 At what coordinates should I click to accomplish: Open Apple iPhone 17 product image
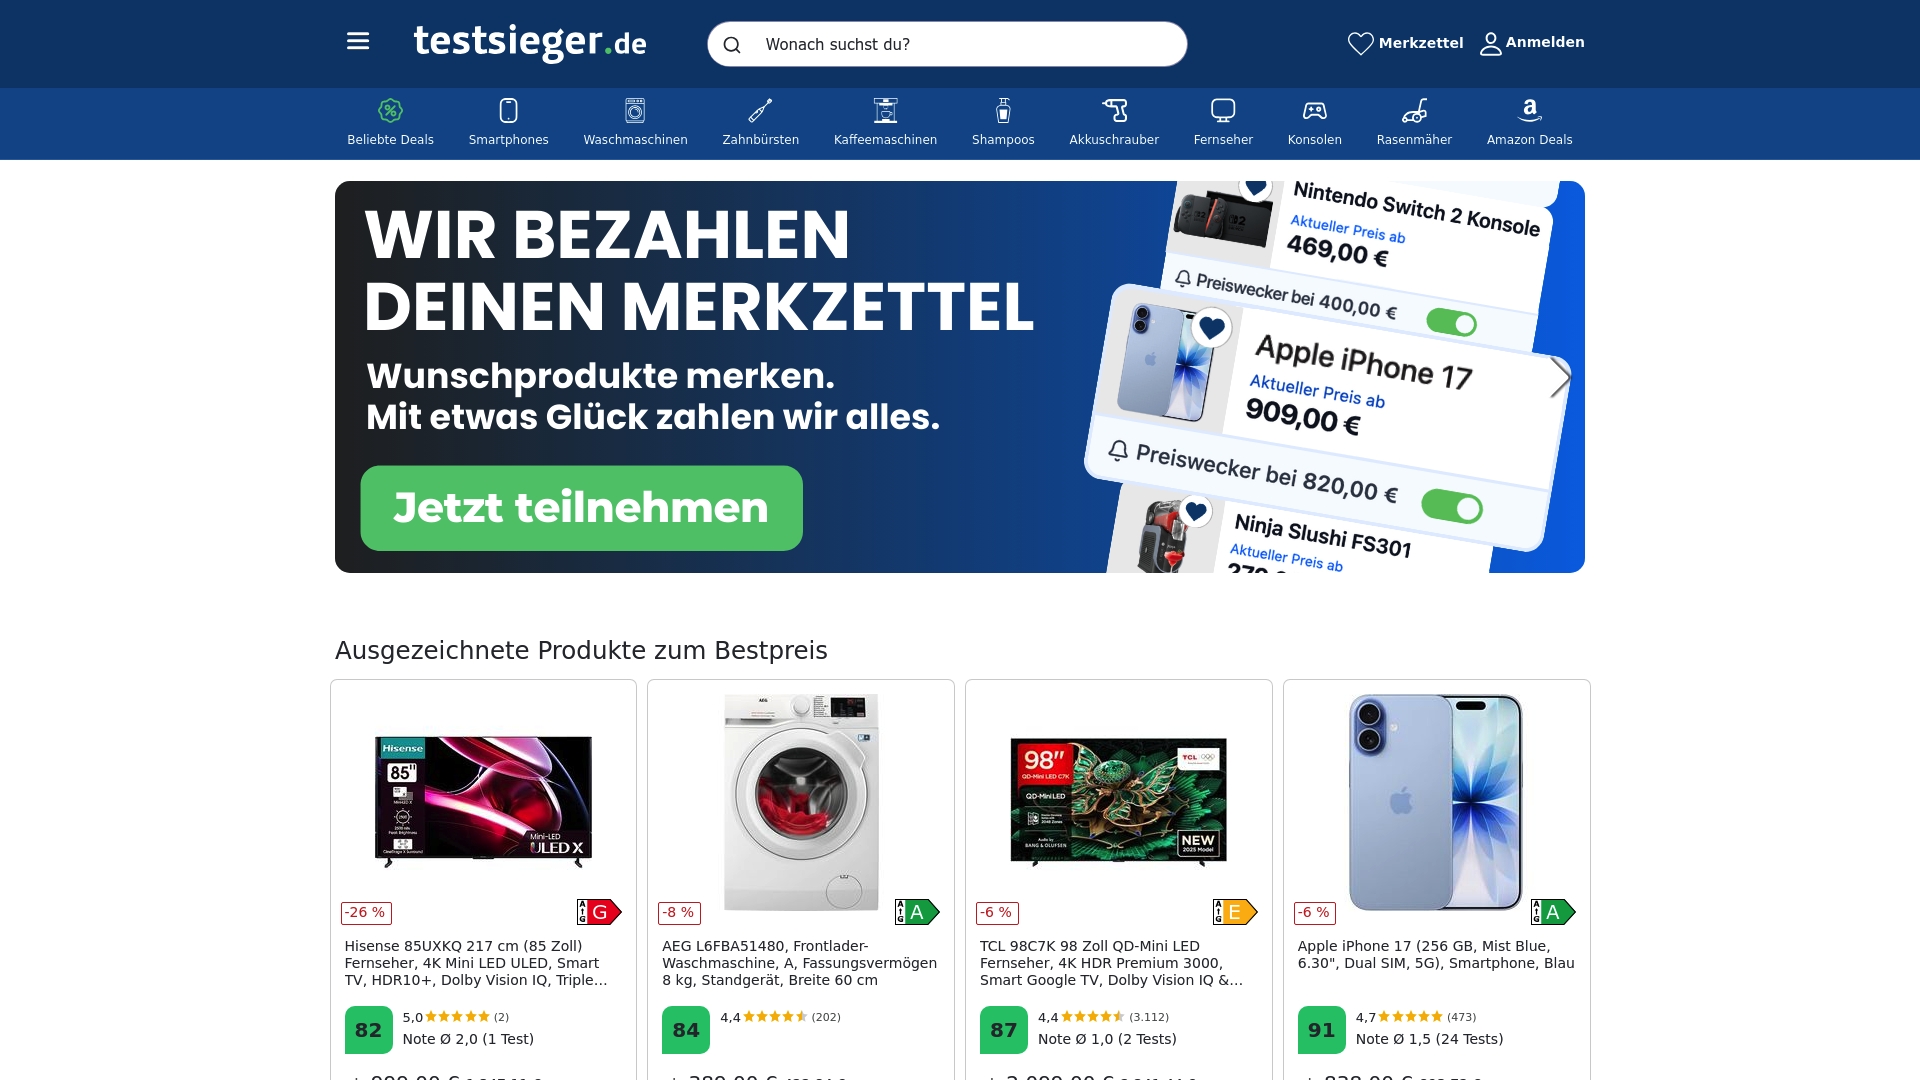coord(1436,802)
